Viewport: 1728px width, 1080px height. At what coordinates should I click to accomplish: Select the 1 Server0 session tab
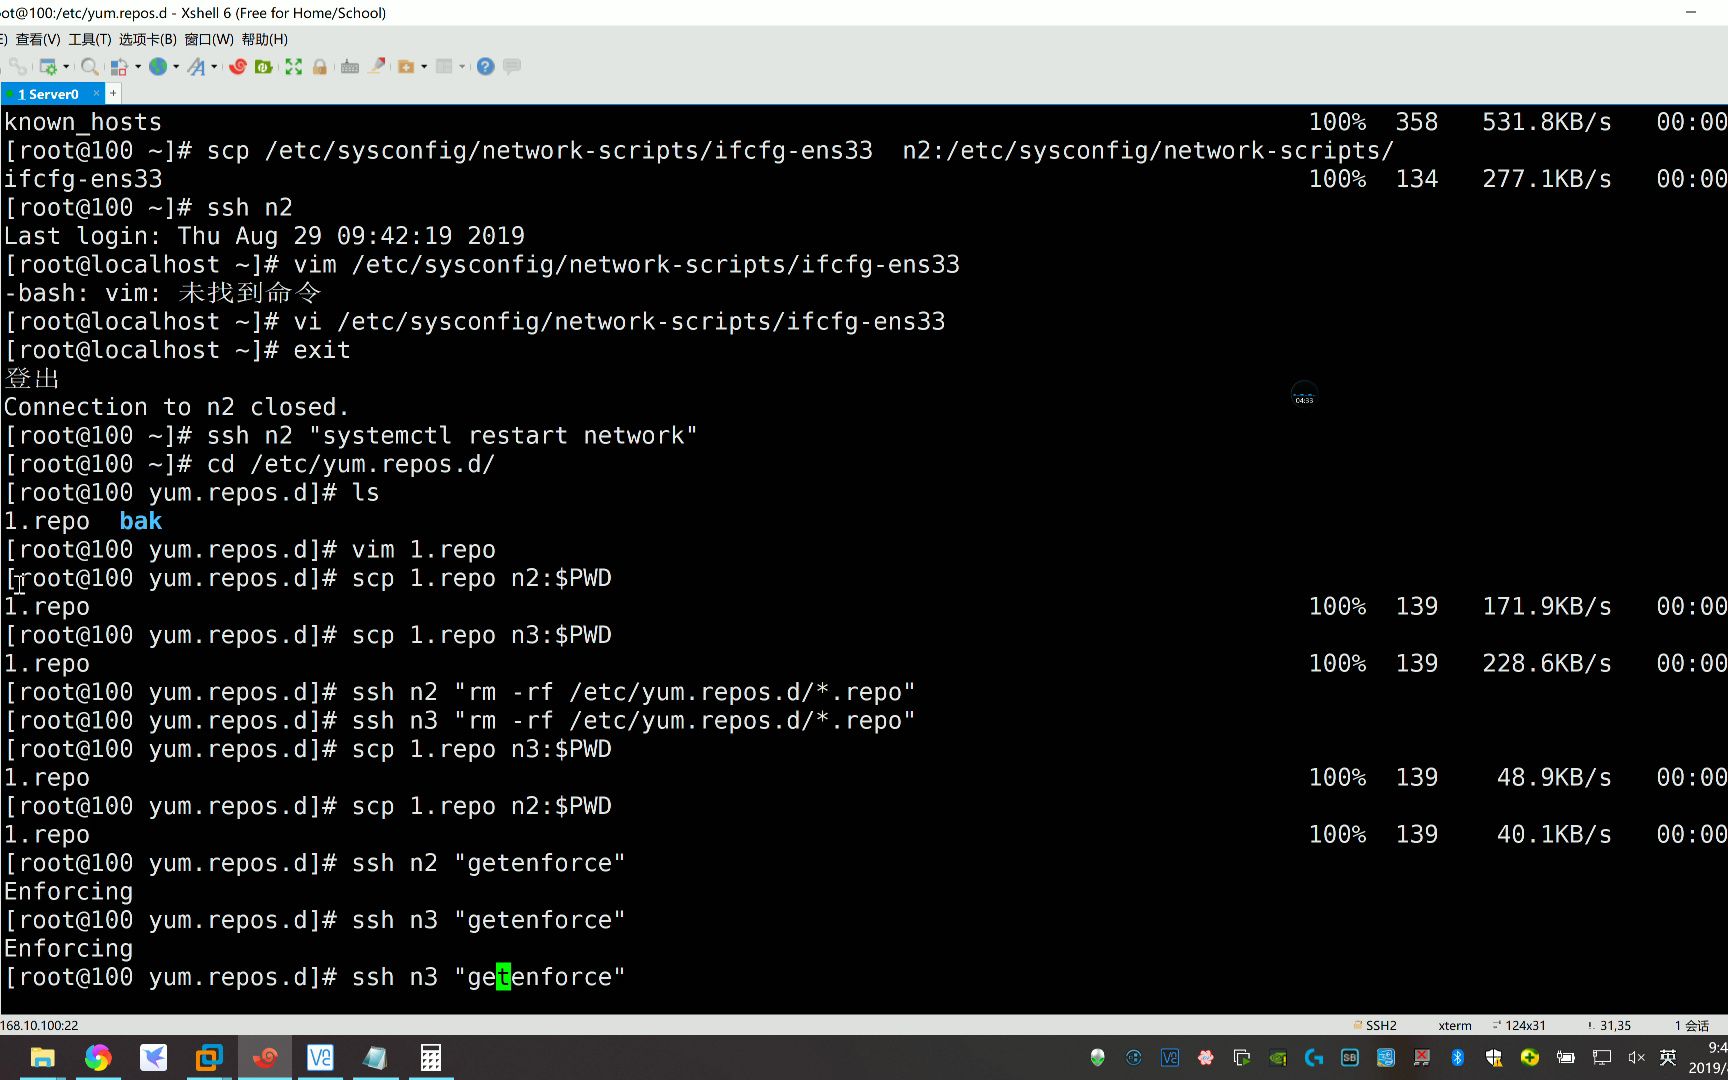tap(48, 94)
